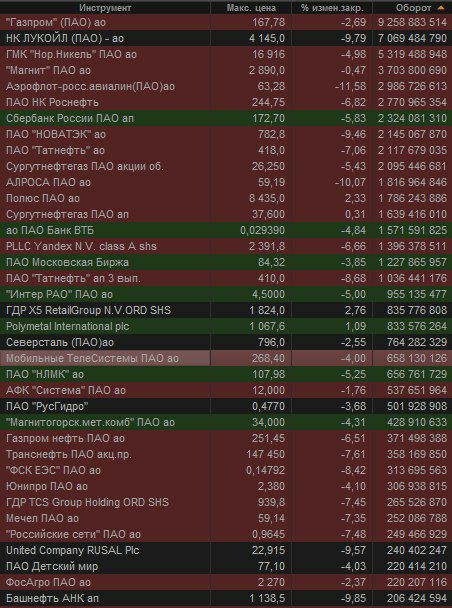The image size is (452, 608).
Task: Click Северсталь turnover 764 282 329
Action: (417, 342)
